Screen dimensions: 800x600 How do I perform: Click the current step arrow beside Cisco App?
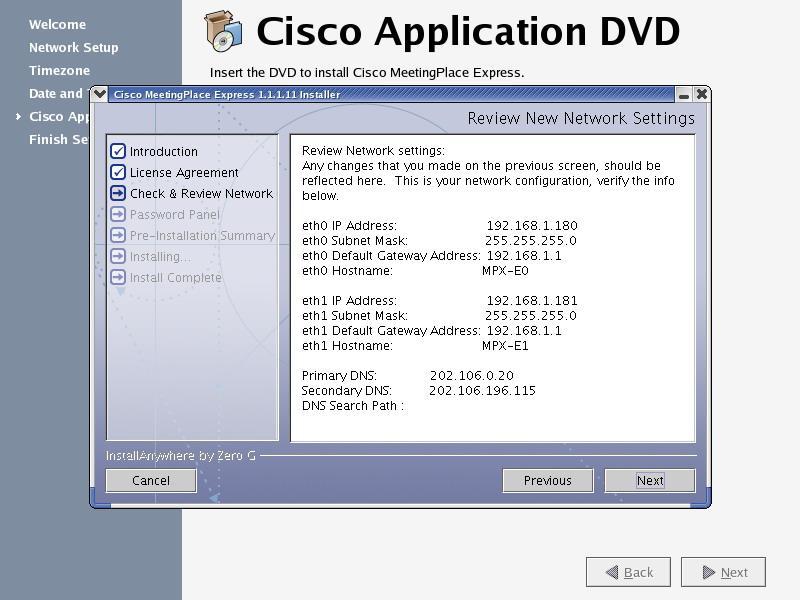[18, 116]
